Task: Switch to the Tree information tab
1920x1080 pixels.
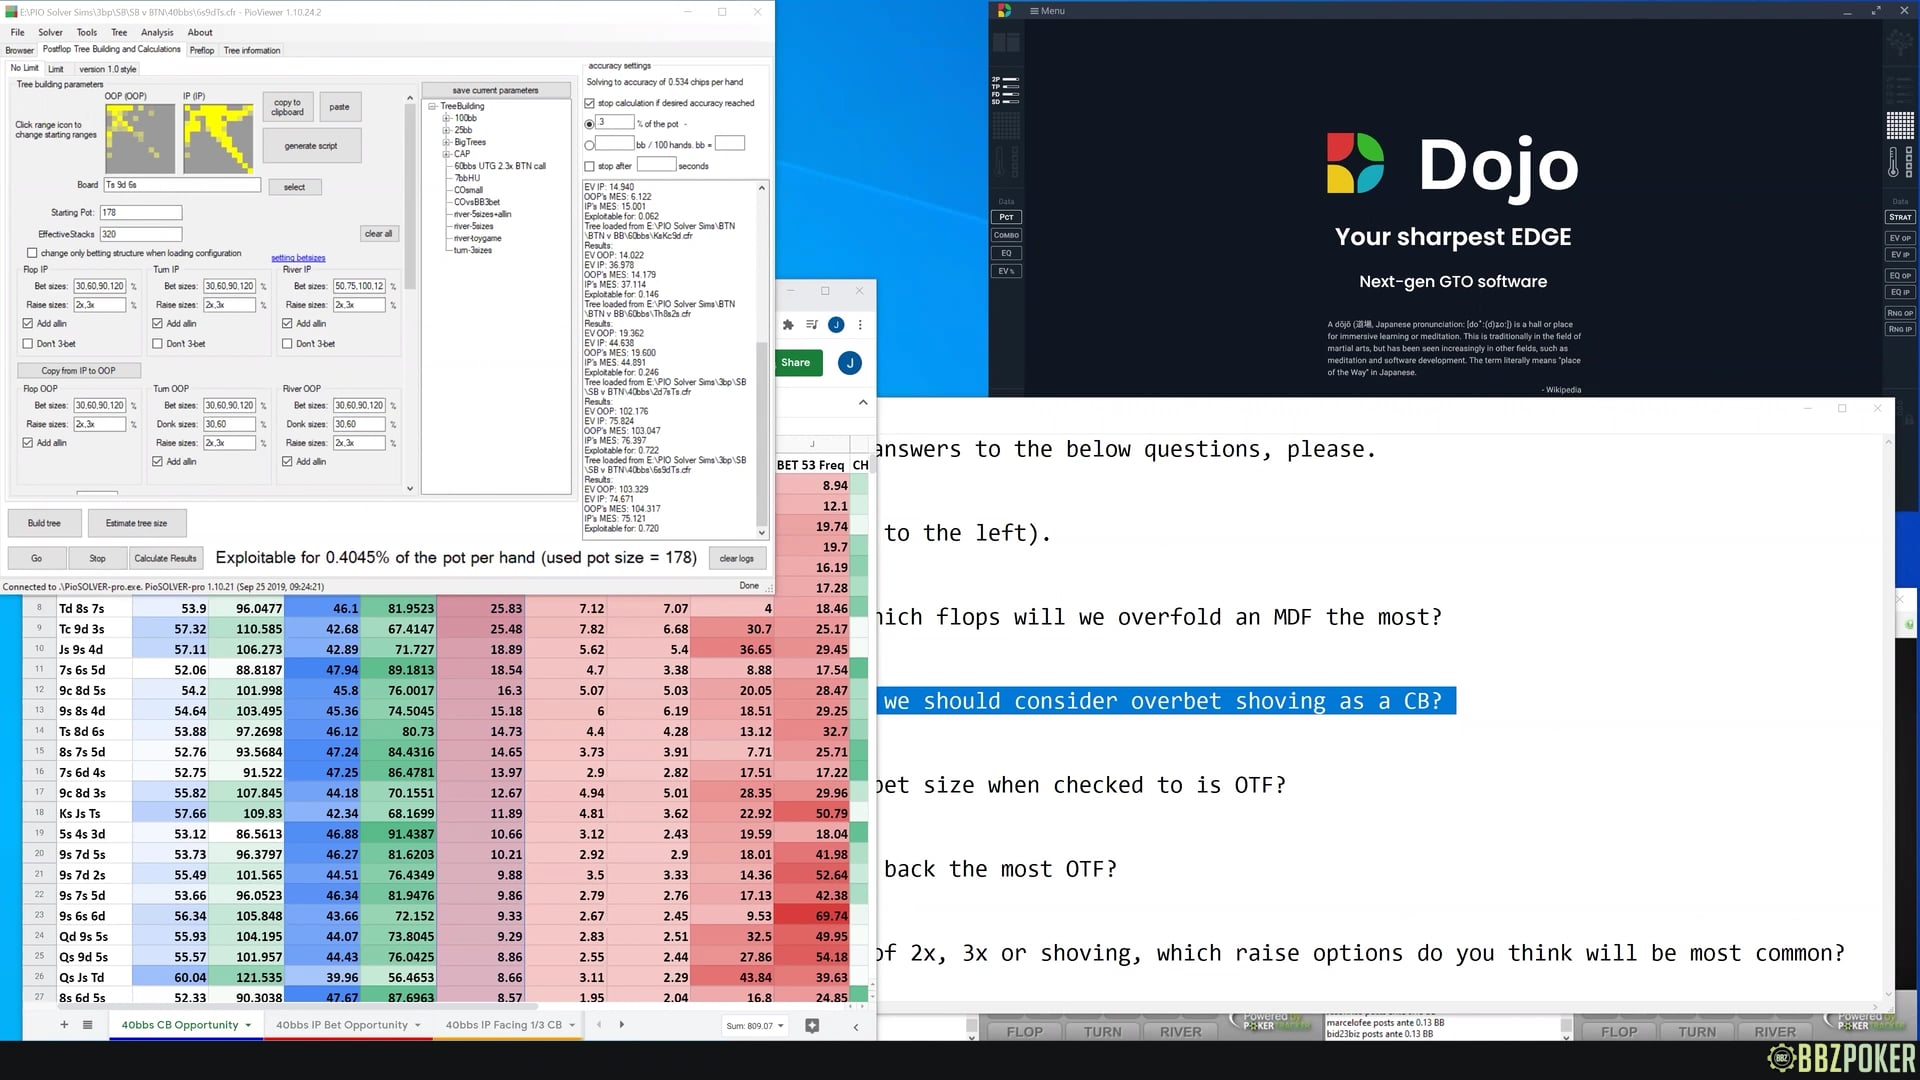Action: [252, 50]
